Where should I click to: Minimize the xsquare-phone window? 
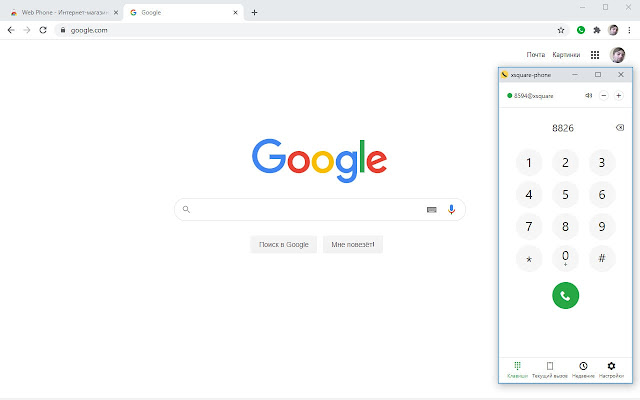pos(575,75)
